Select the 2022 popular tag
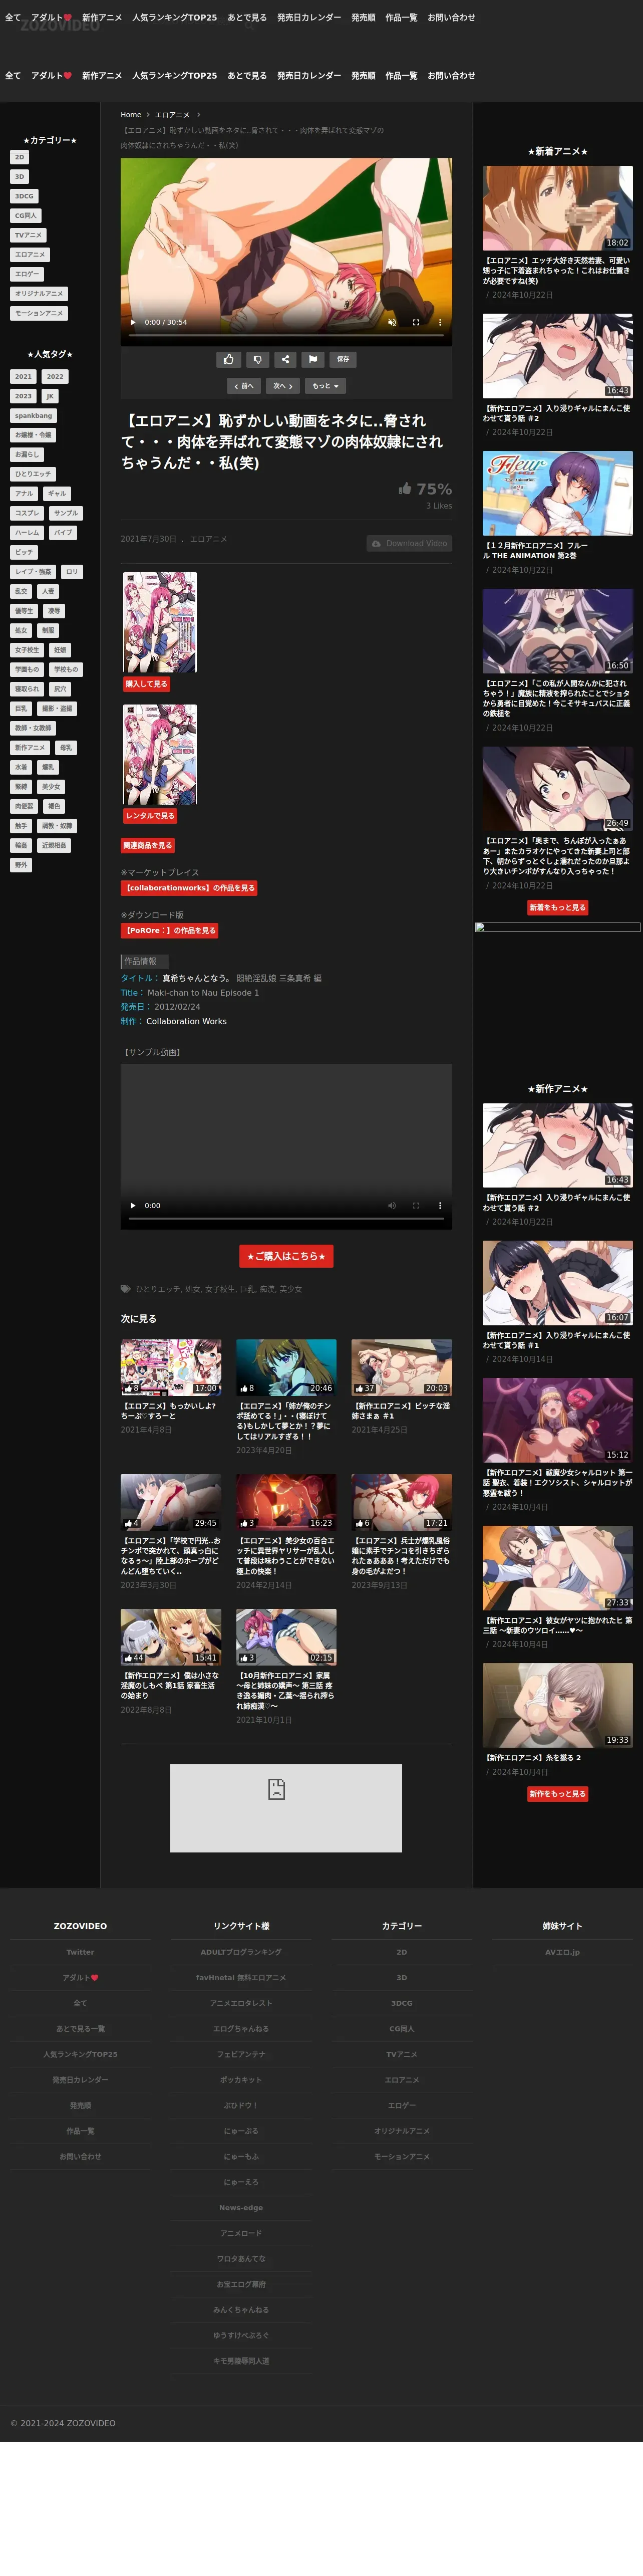 point(55,377)
